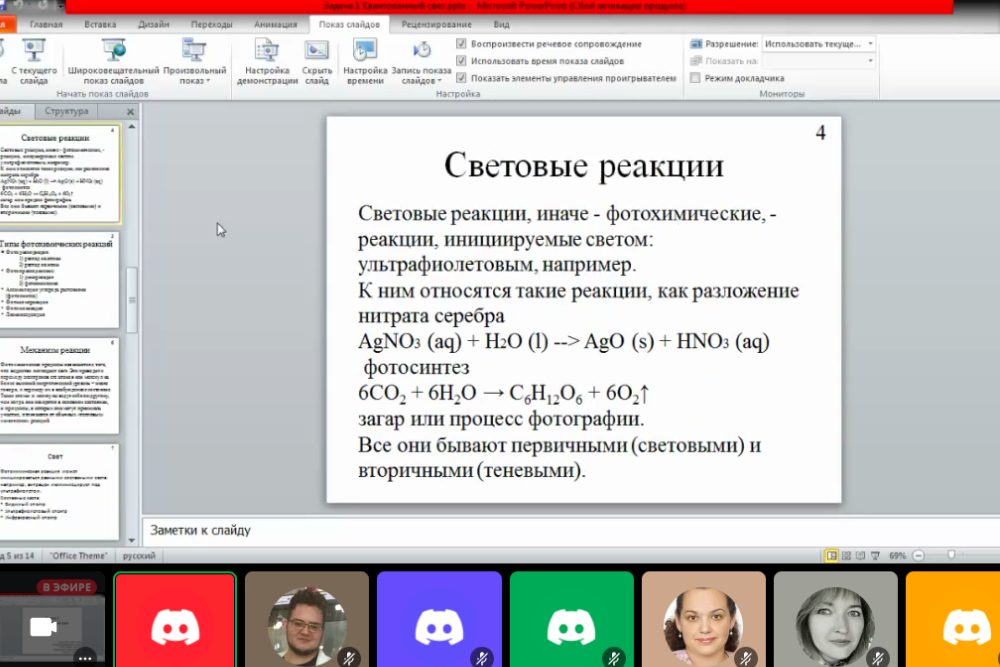Click the 69% zoom level button
The height and width of the screenshot is (667, 1000).
pyautogui.click(x=897, y=555)
